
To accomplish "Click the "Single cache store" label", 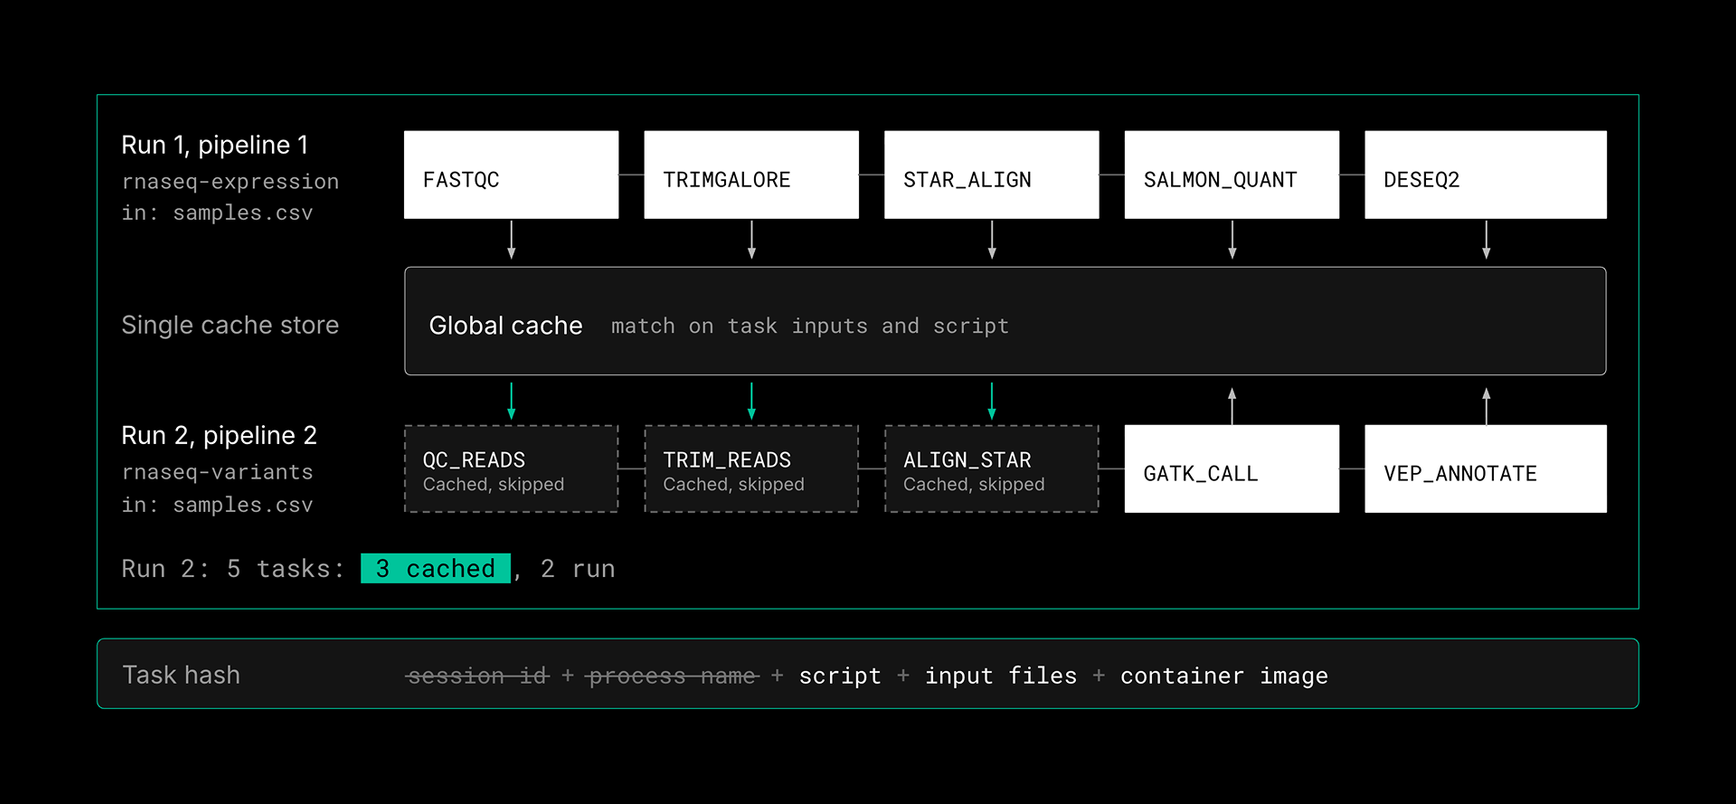I will coord(230,325).
